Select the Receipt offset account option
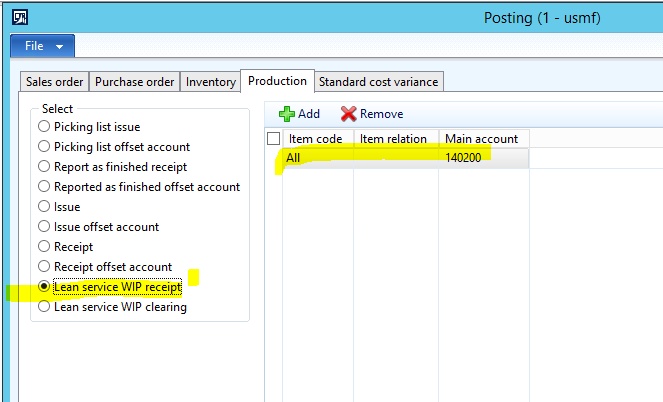Image resolution: width=663 pixels, height=402 pixels. (x=43, y=267)
